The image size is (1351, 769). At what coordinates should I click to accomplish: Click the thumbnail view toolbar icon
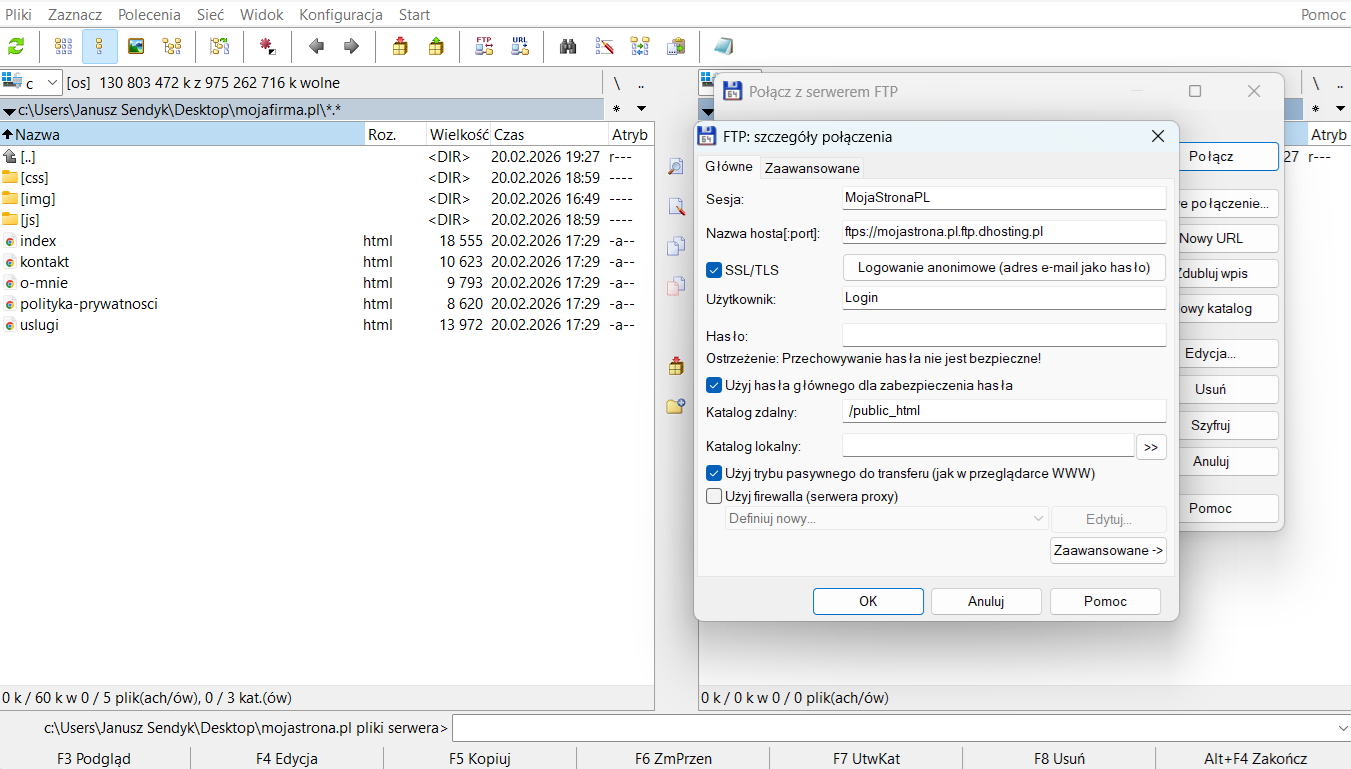[x=135, y=46]
